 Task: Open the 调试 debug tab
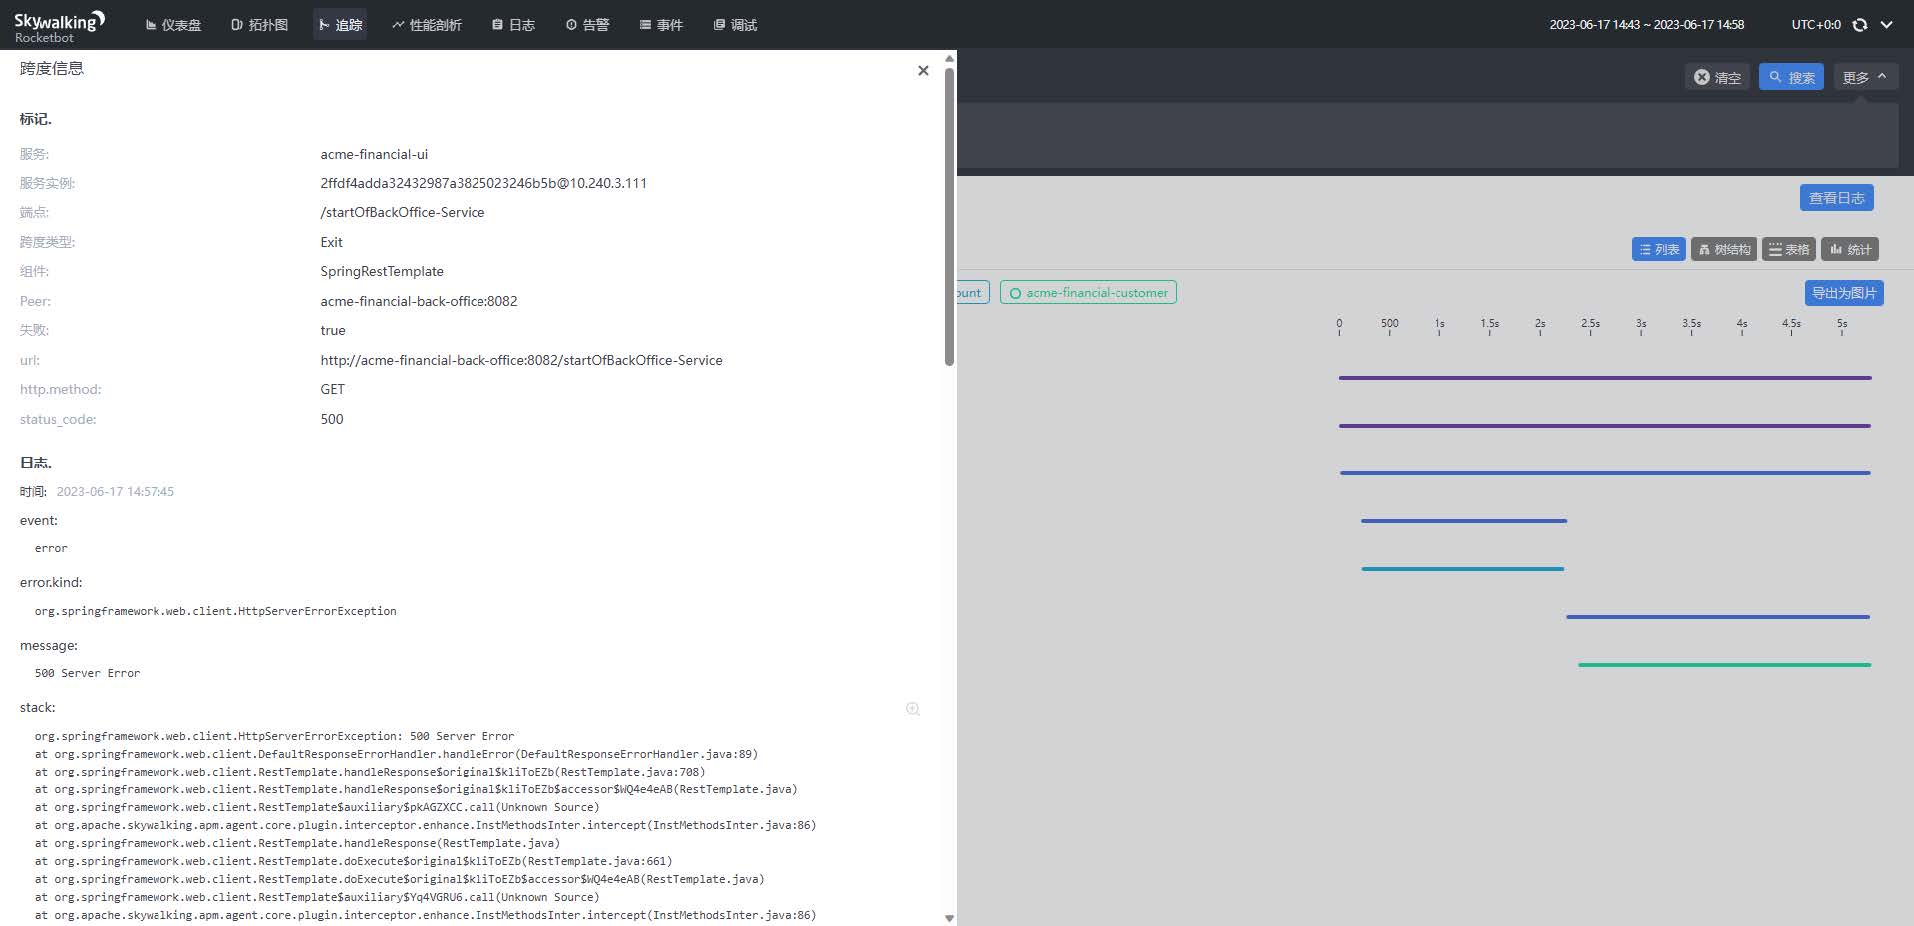[x=735, y=25]
